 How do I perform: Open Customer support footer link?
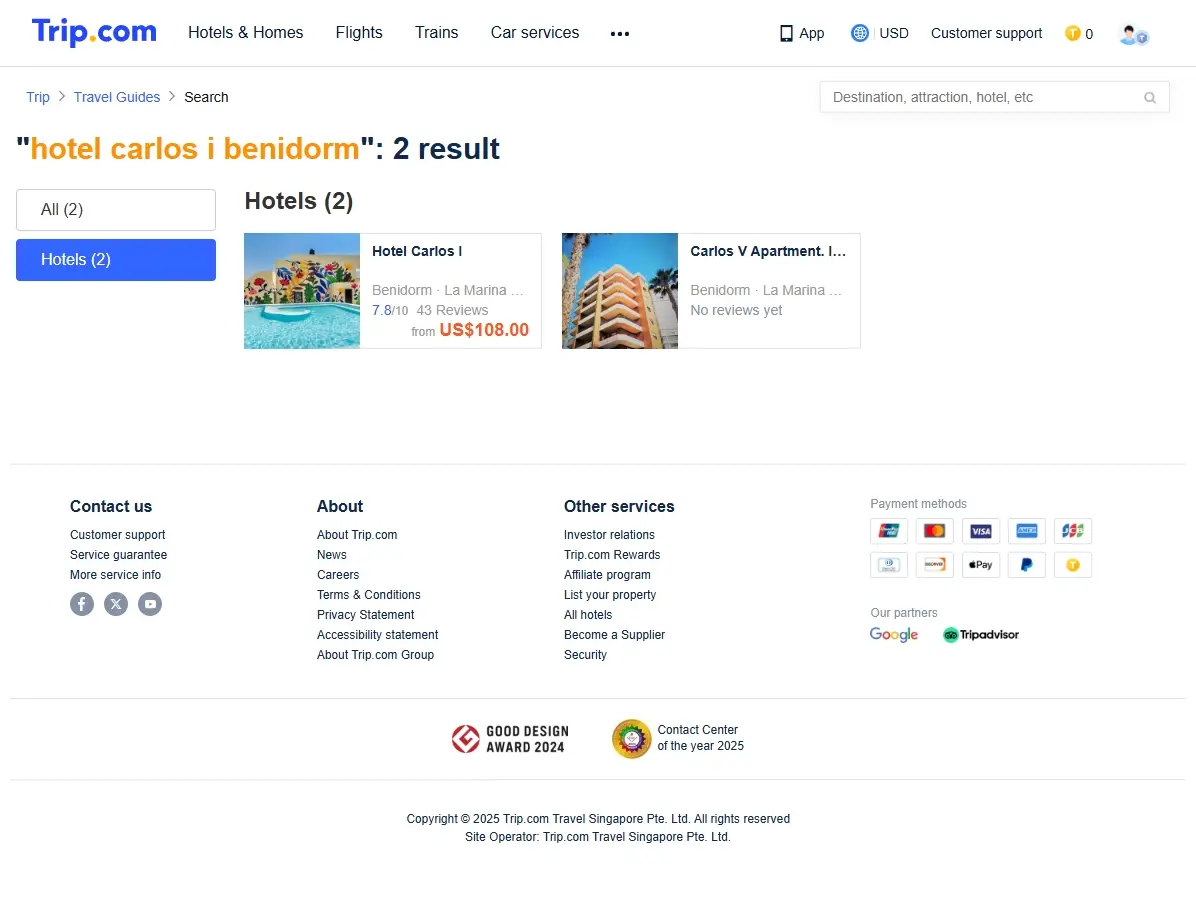click(117, 535)
